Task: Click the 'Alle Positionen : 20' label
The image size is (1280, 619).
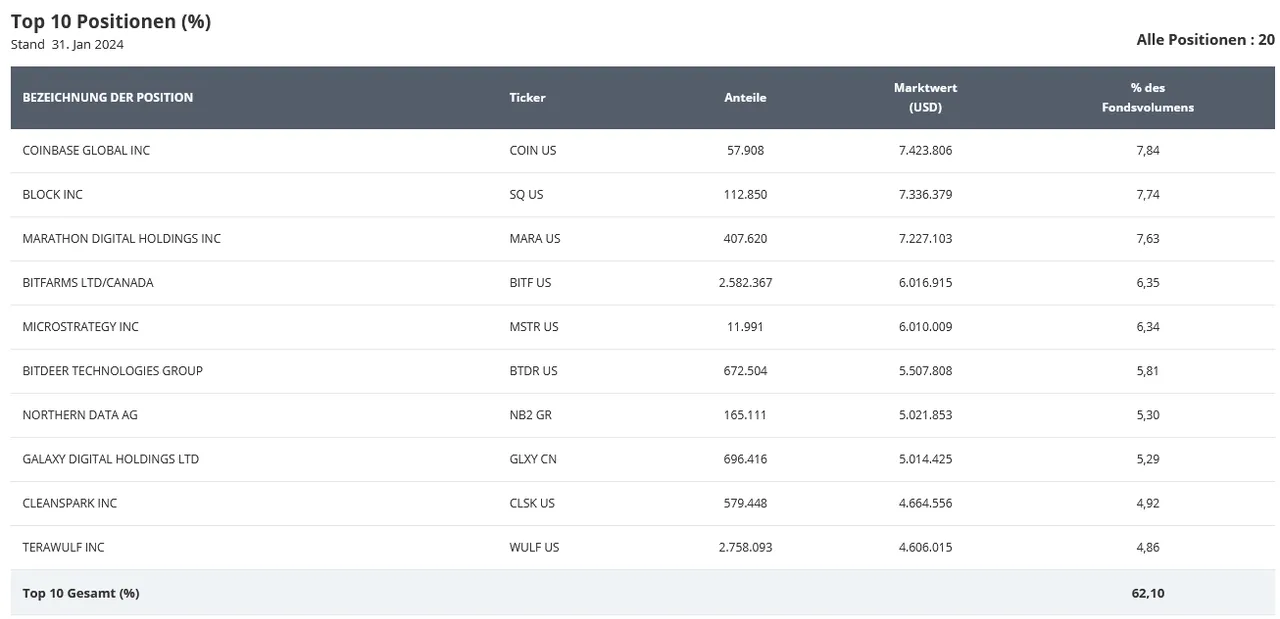Action: pos(1205,40)
